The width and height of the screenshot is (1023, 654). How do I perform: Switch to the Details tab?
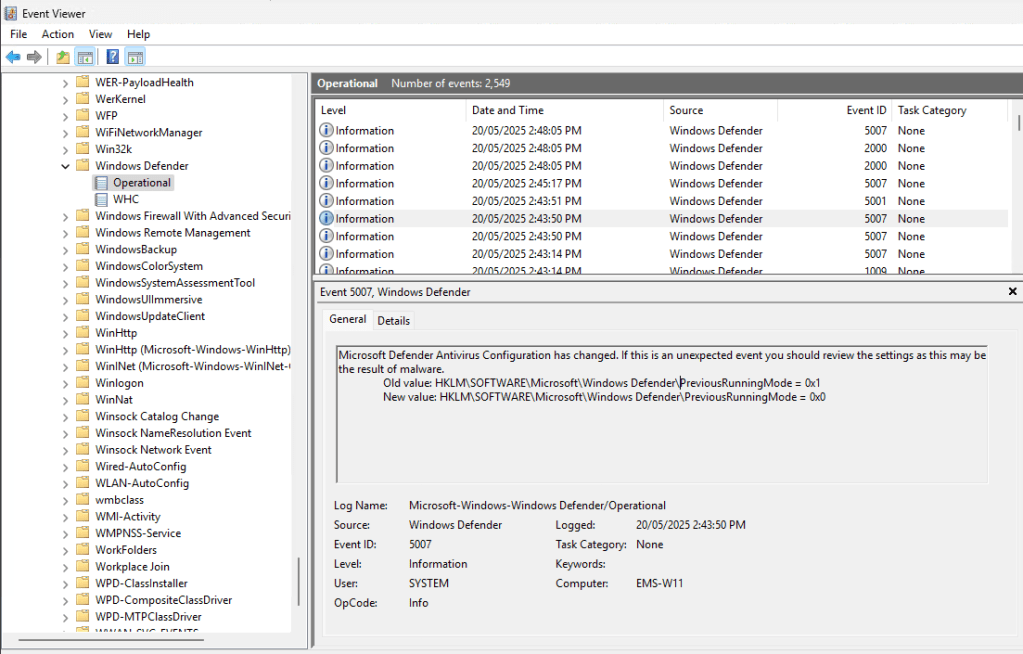pos(393,321)
